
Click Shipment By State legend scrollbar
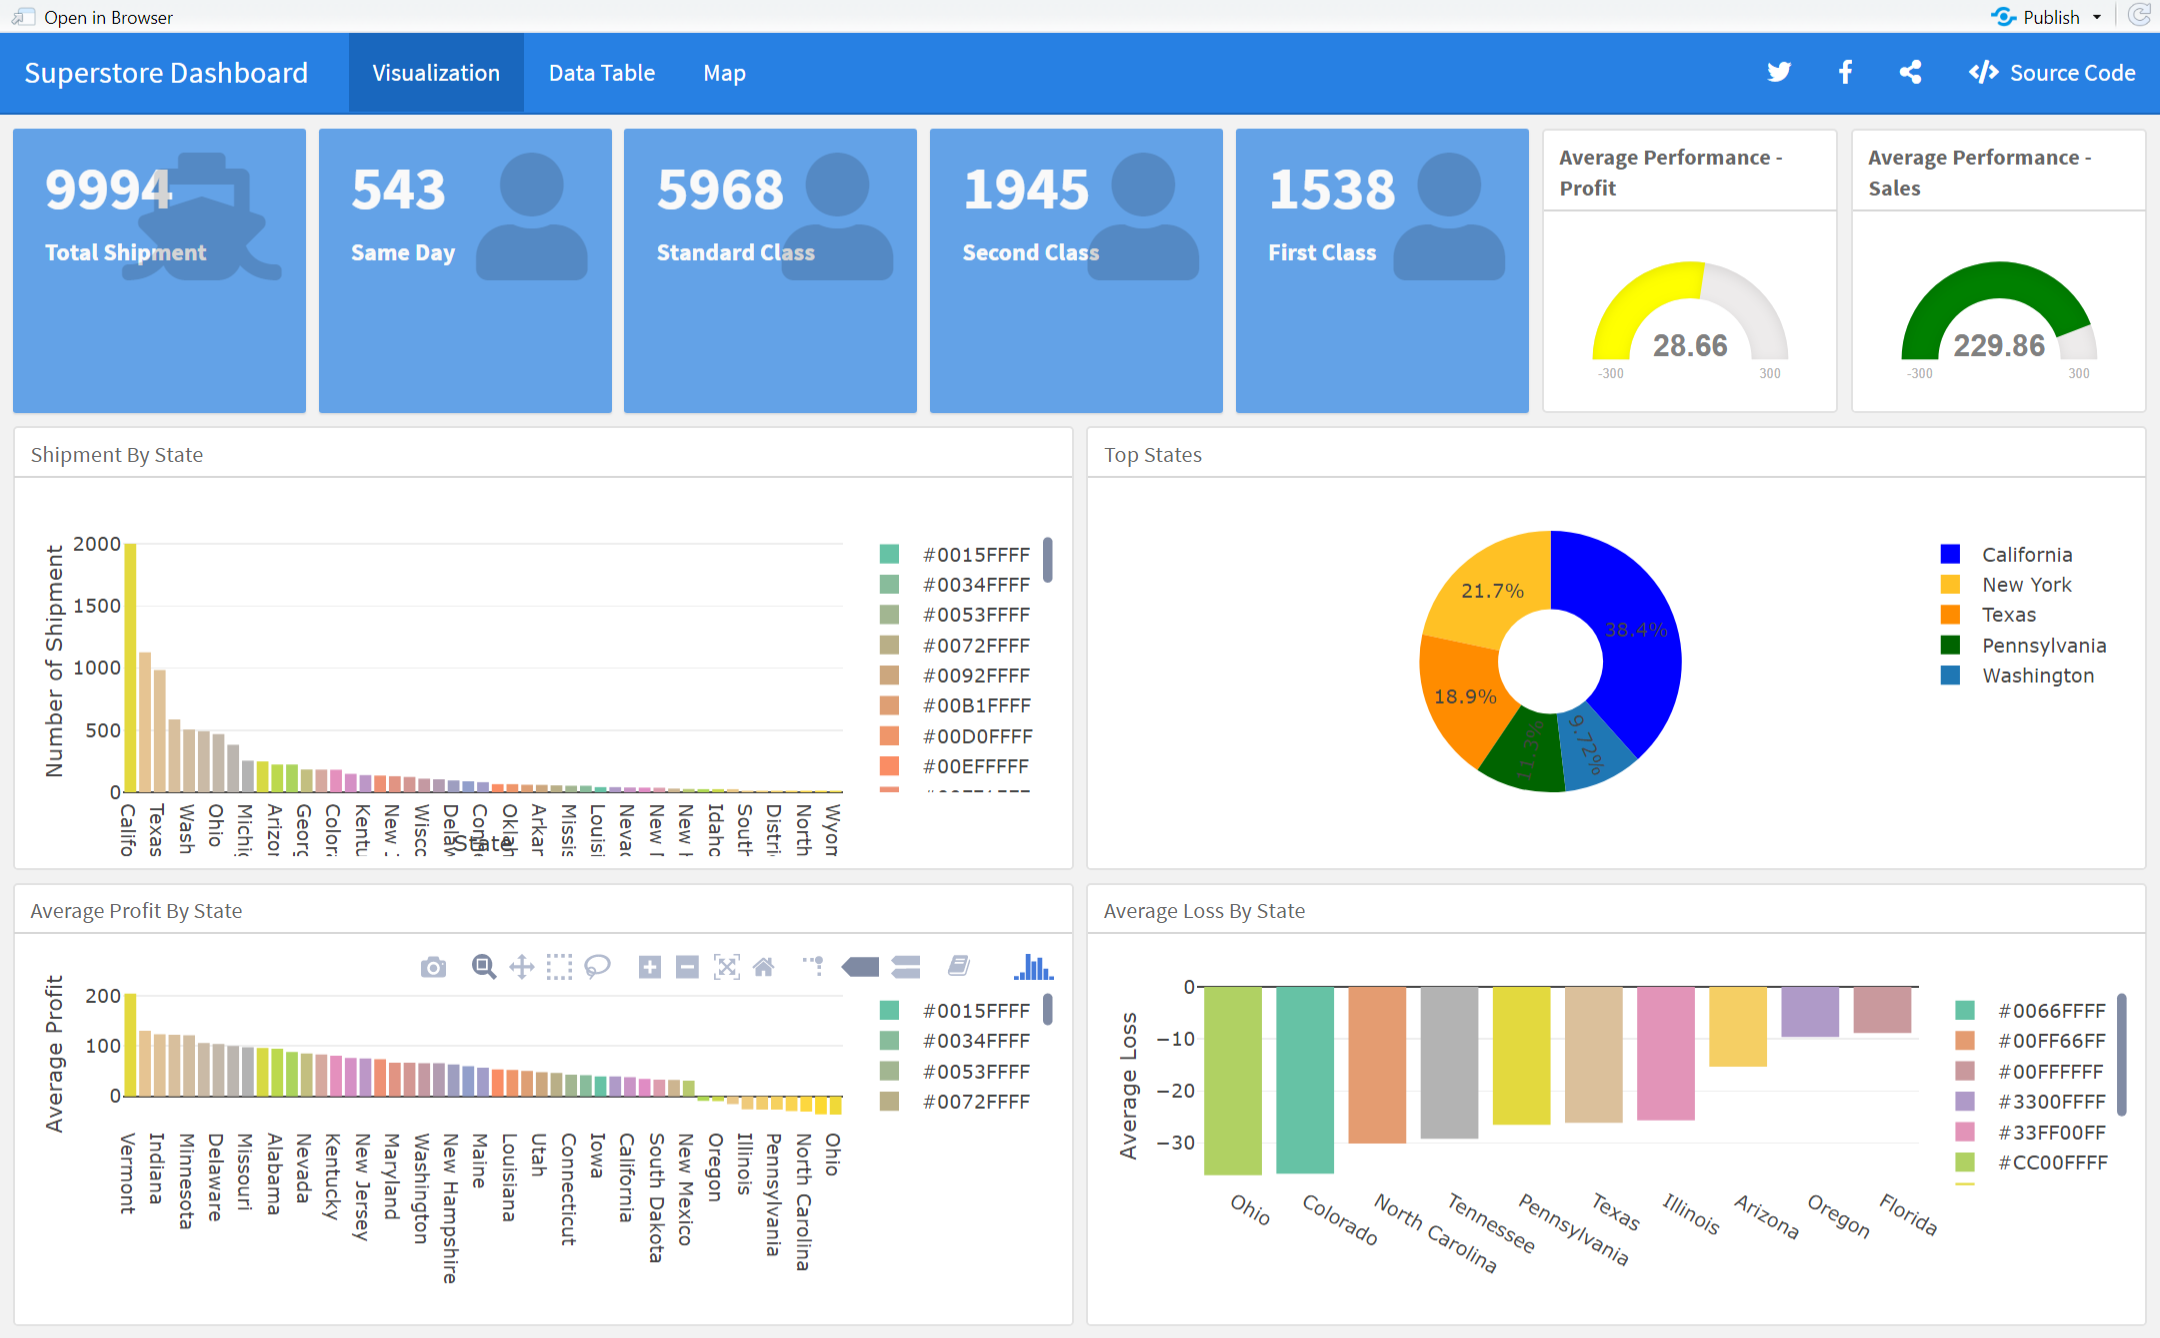pos(1048,559)
